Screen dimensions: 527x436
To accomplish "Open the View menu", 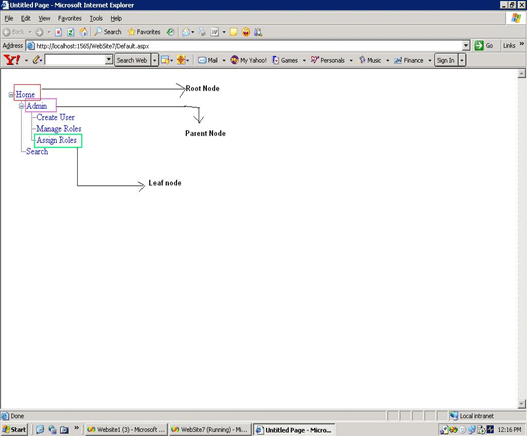I will point(44,18).
